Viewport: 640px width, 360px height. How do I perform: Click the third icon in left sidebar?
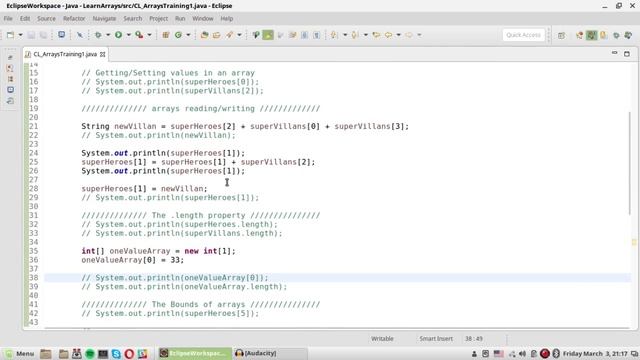pos(11,79)
